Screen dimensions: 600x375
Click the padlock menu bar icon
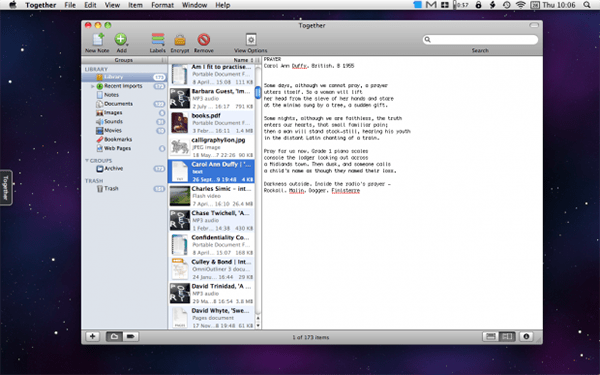point(478,5)
